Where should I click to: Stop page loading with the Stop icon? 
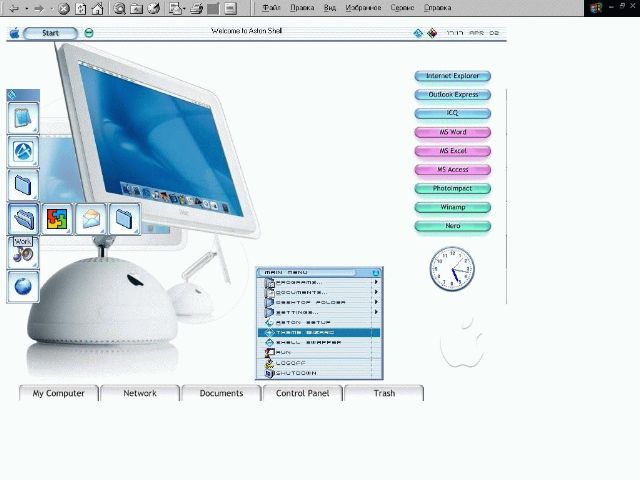[64, 9]
